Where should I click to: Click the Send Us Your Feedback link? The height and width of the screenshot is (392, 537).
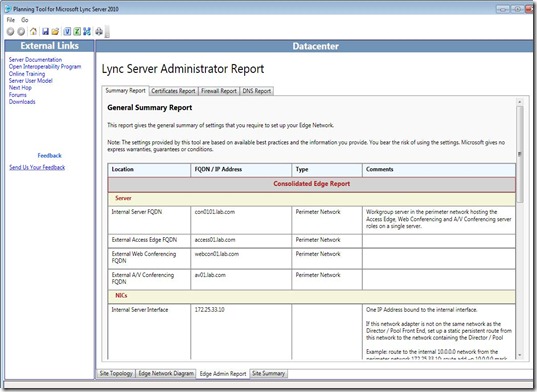37,167
